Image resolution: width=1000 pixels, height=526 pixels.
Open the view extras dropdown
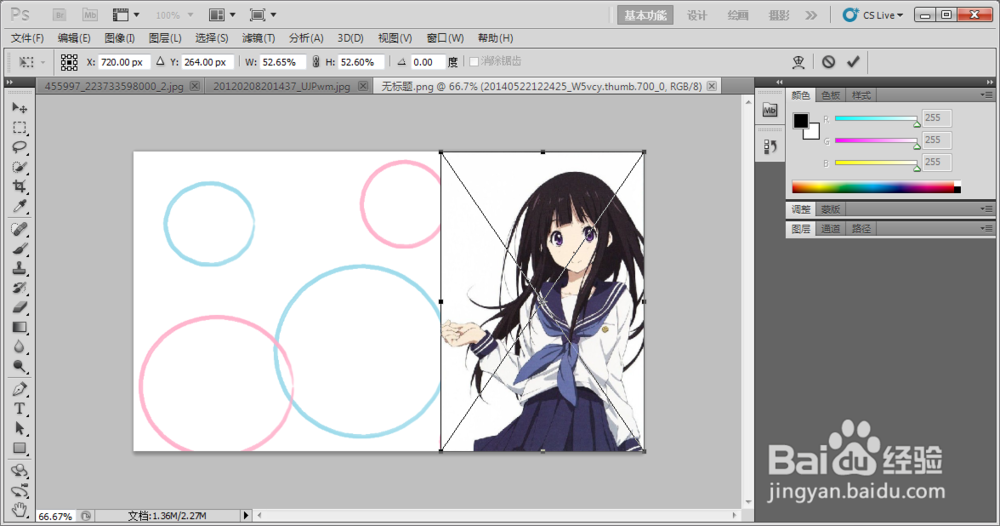[x=126, y=15]
